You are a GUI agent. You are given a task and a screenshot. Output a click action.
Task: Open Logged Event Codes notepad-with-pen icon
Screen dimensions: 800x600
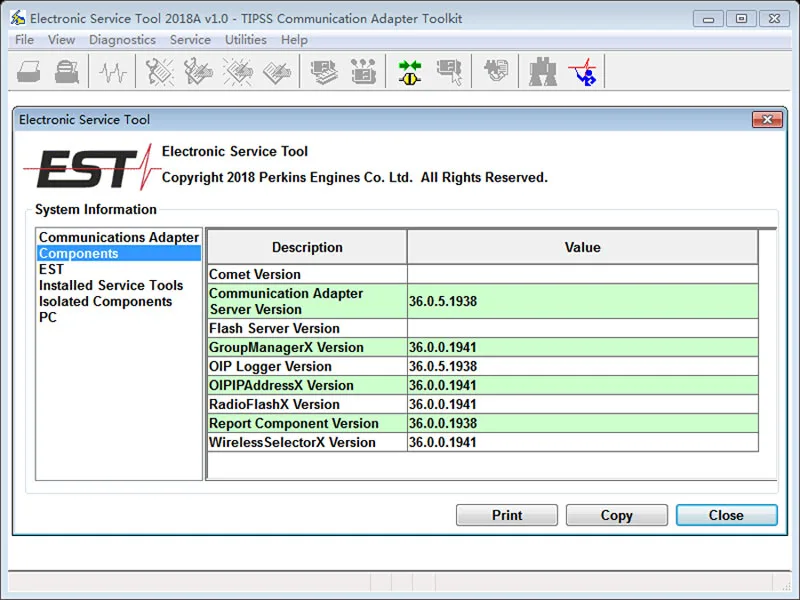point(277,72)
